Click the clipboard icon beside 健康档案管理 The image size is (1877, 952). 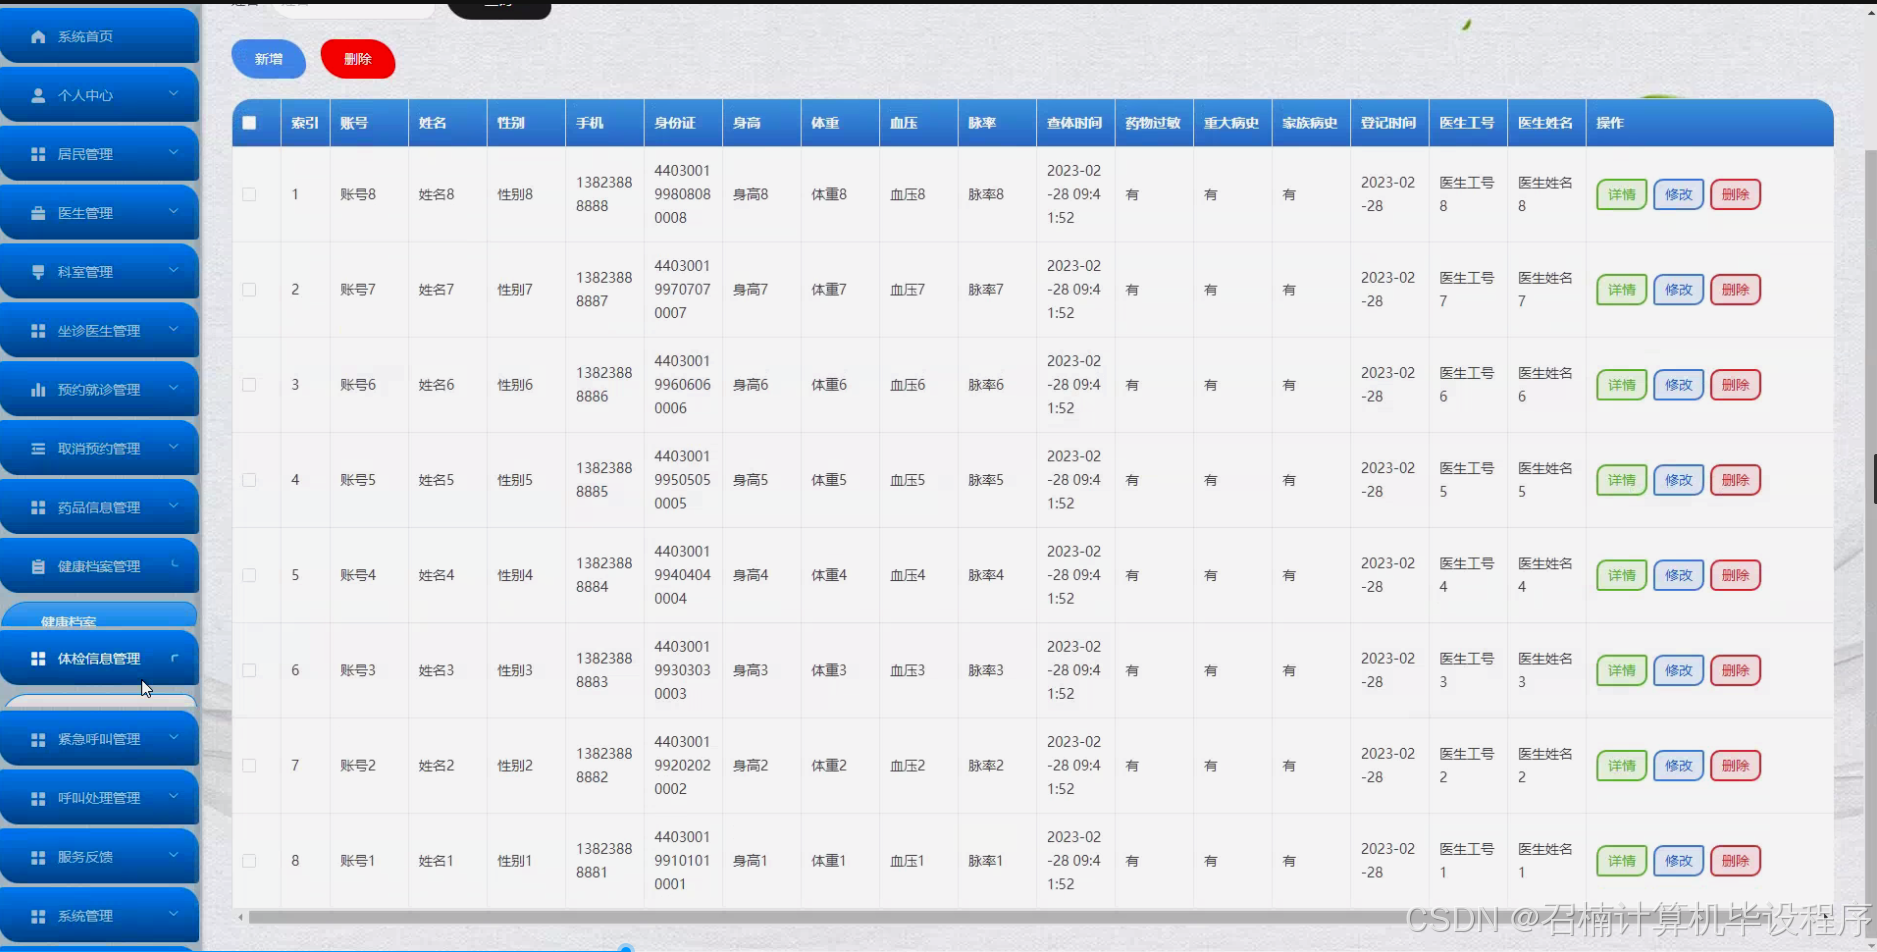[38, 567]
